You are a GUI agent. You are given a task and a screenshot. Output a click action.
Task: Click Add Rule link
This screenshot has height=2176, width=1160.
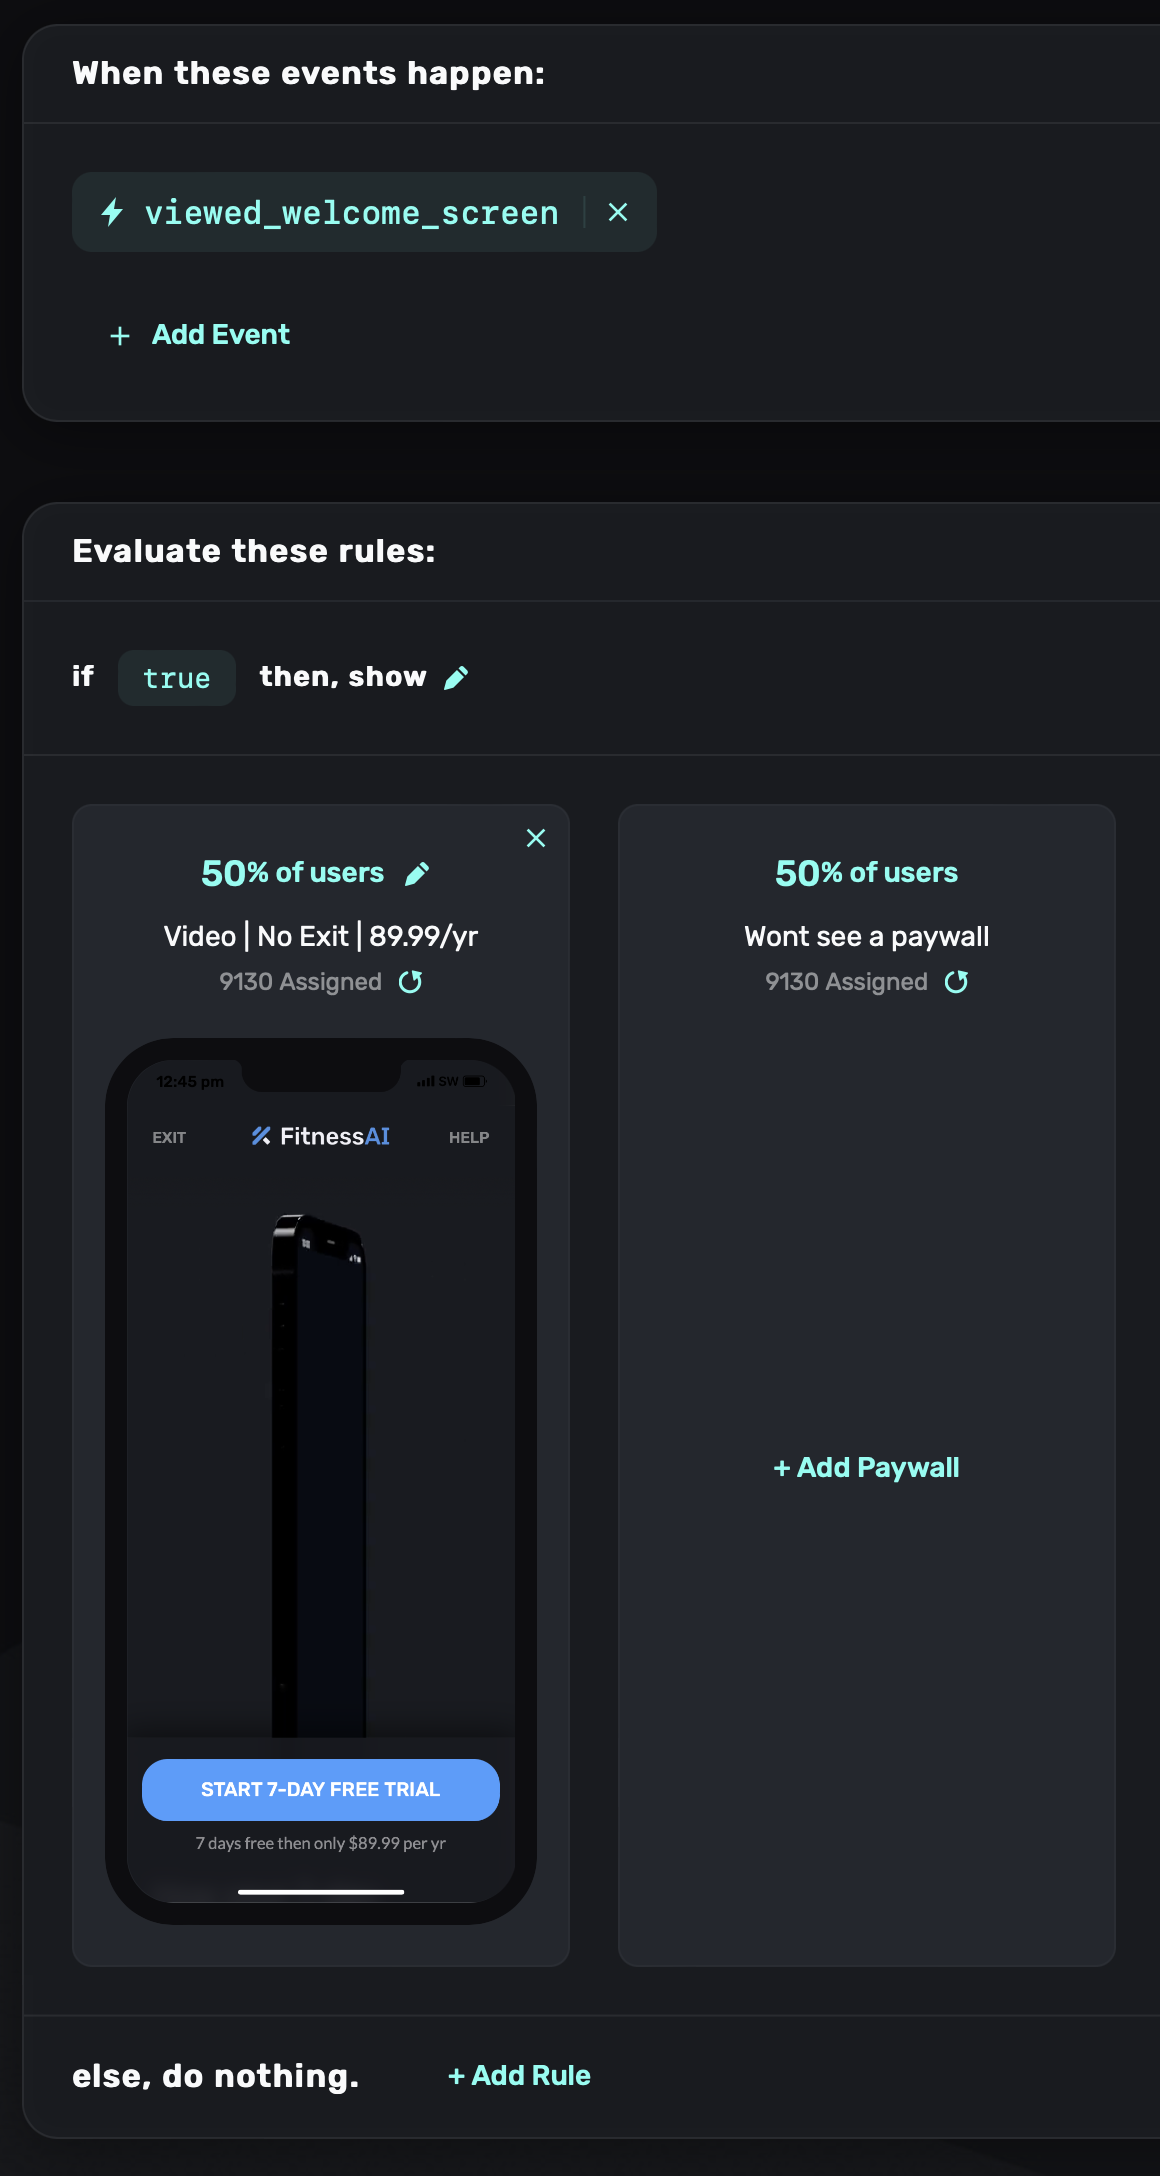coord(519,2076)
